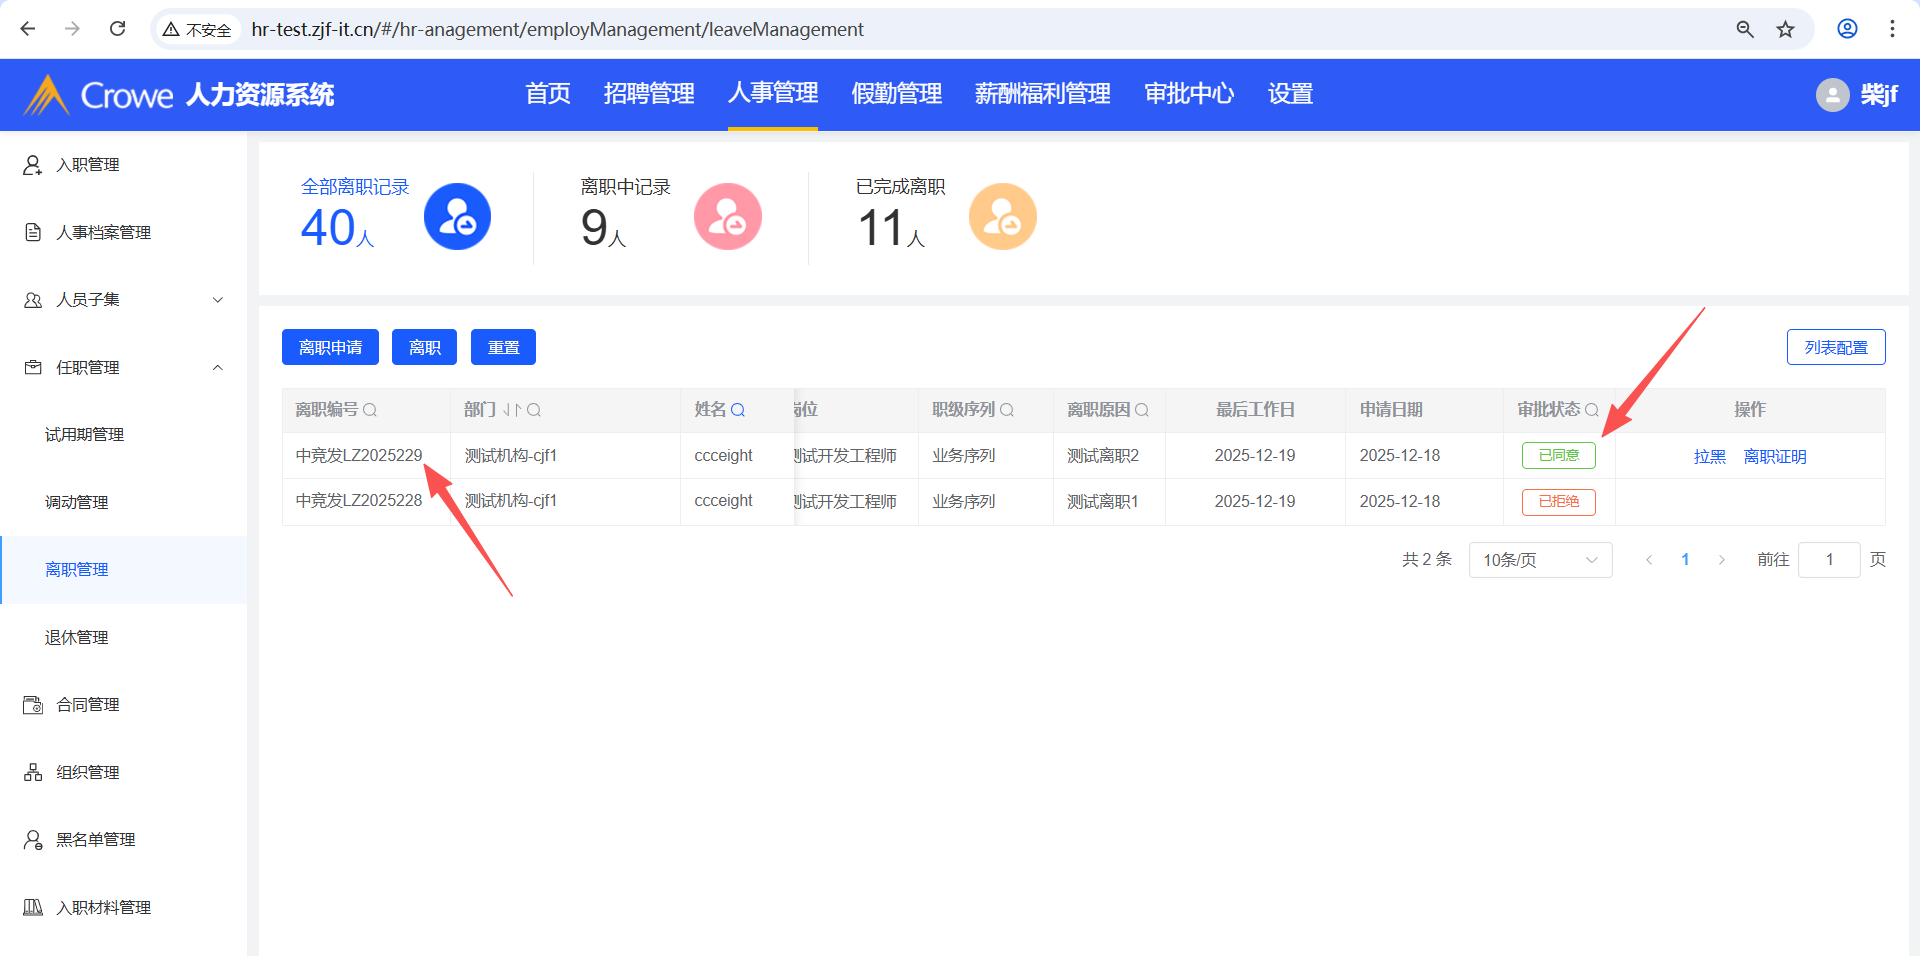Open the 离职证明 link for LZ2025229
This screenshot has width=1920, height=956.
click(x=1774, y=457)
